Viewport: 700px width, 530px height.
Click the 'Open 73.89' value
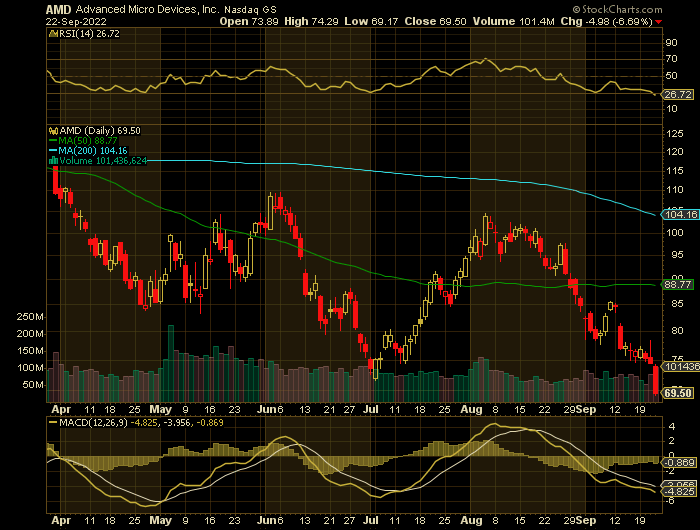(x=249, y=21)
